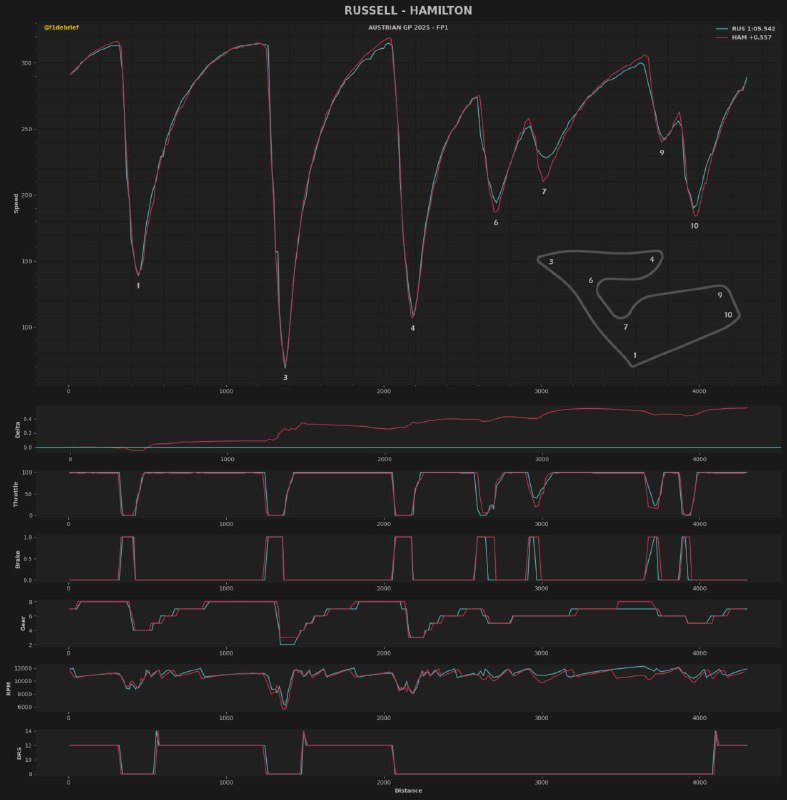Click corner label '4' under the speed trace
Image resolution: width=787 pixels, height=800 pixels.
pyautogui.click(x=413, y=328)
